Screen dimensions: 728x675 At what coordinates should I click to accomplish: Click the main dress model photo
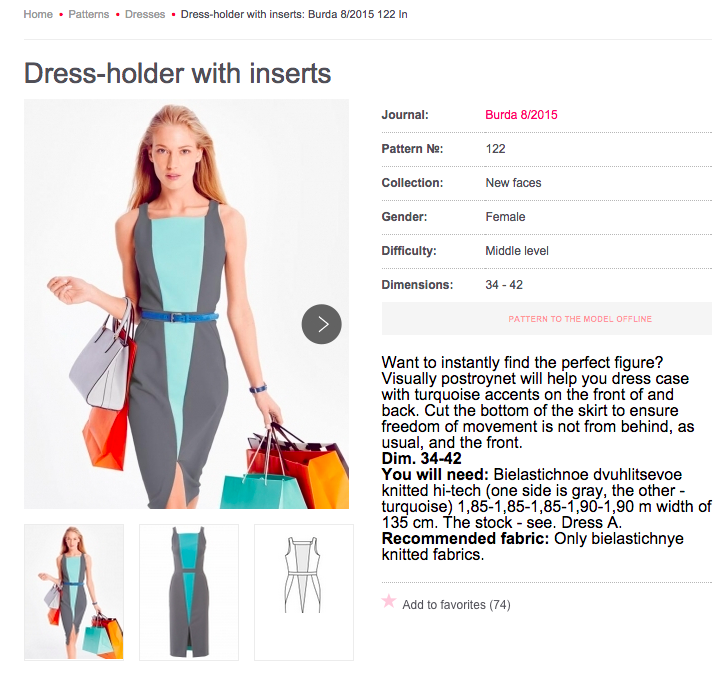point(186,304)
